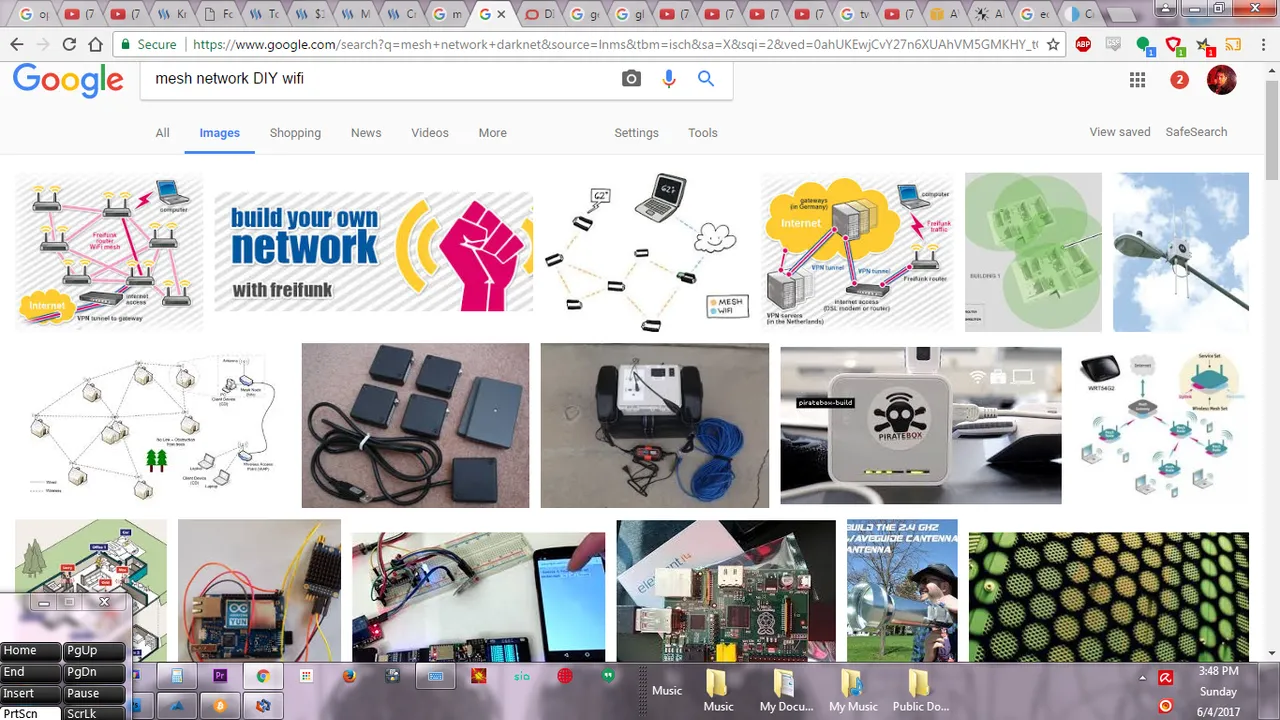Open the Hangouts icon in the taskbar
The image size is (1280, 720).
pos(608,677)
